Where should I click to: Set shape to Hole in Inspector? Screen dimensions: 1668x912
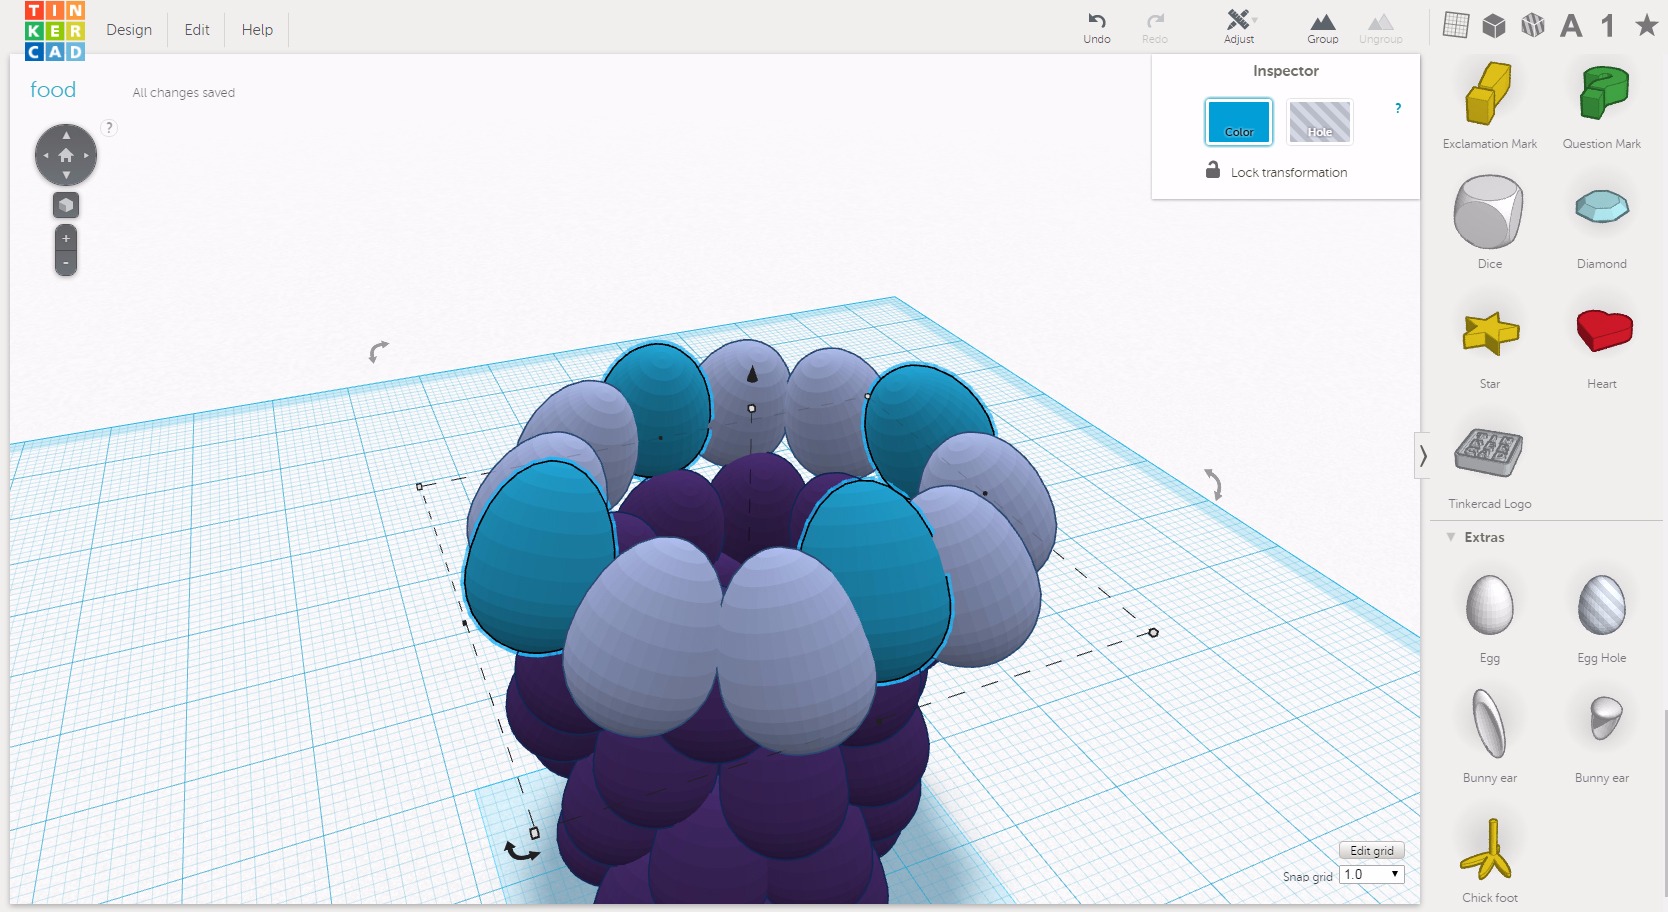click(1320, 122)
